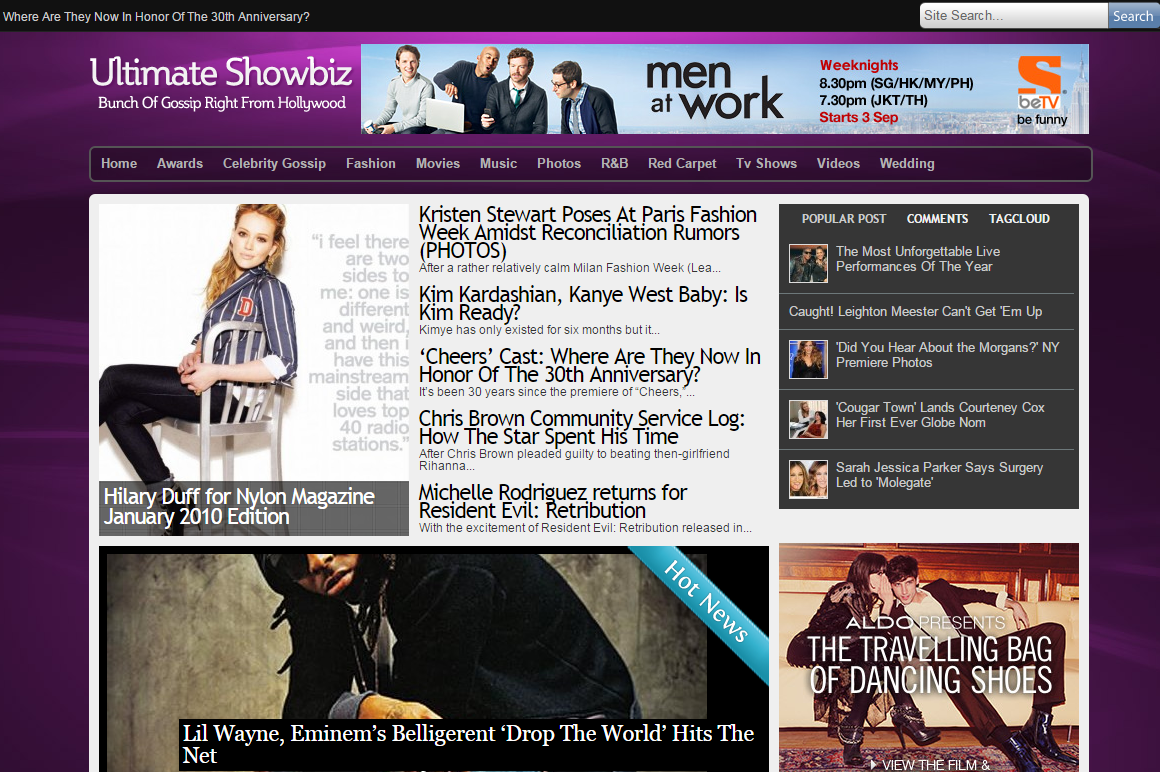The height and width of the screenshot is (772, 1160).
Task: Open the Celebrity Gossip menu item
Action: [274, 164]
